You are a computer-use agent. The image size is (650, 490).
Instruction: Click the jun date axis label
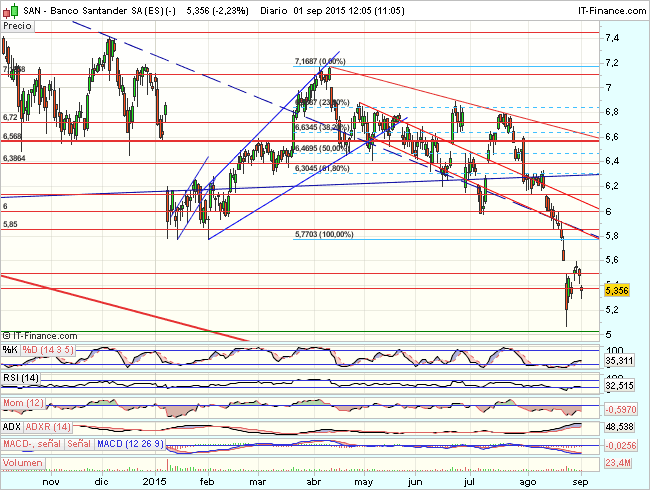pos(415,482)
